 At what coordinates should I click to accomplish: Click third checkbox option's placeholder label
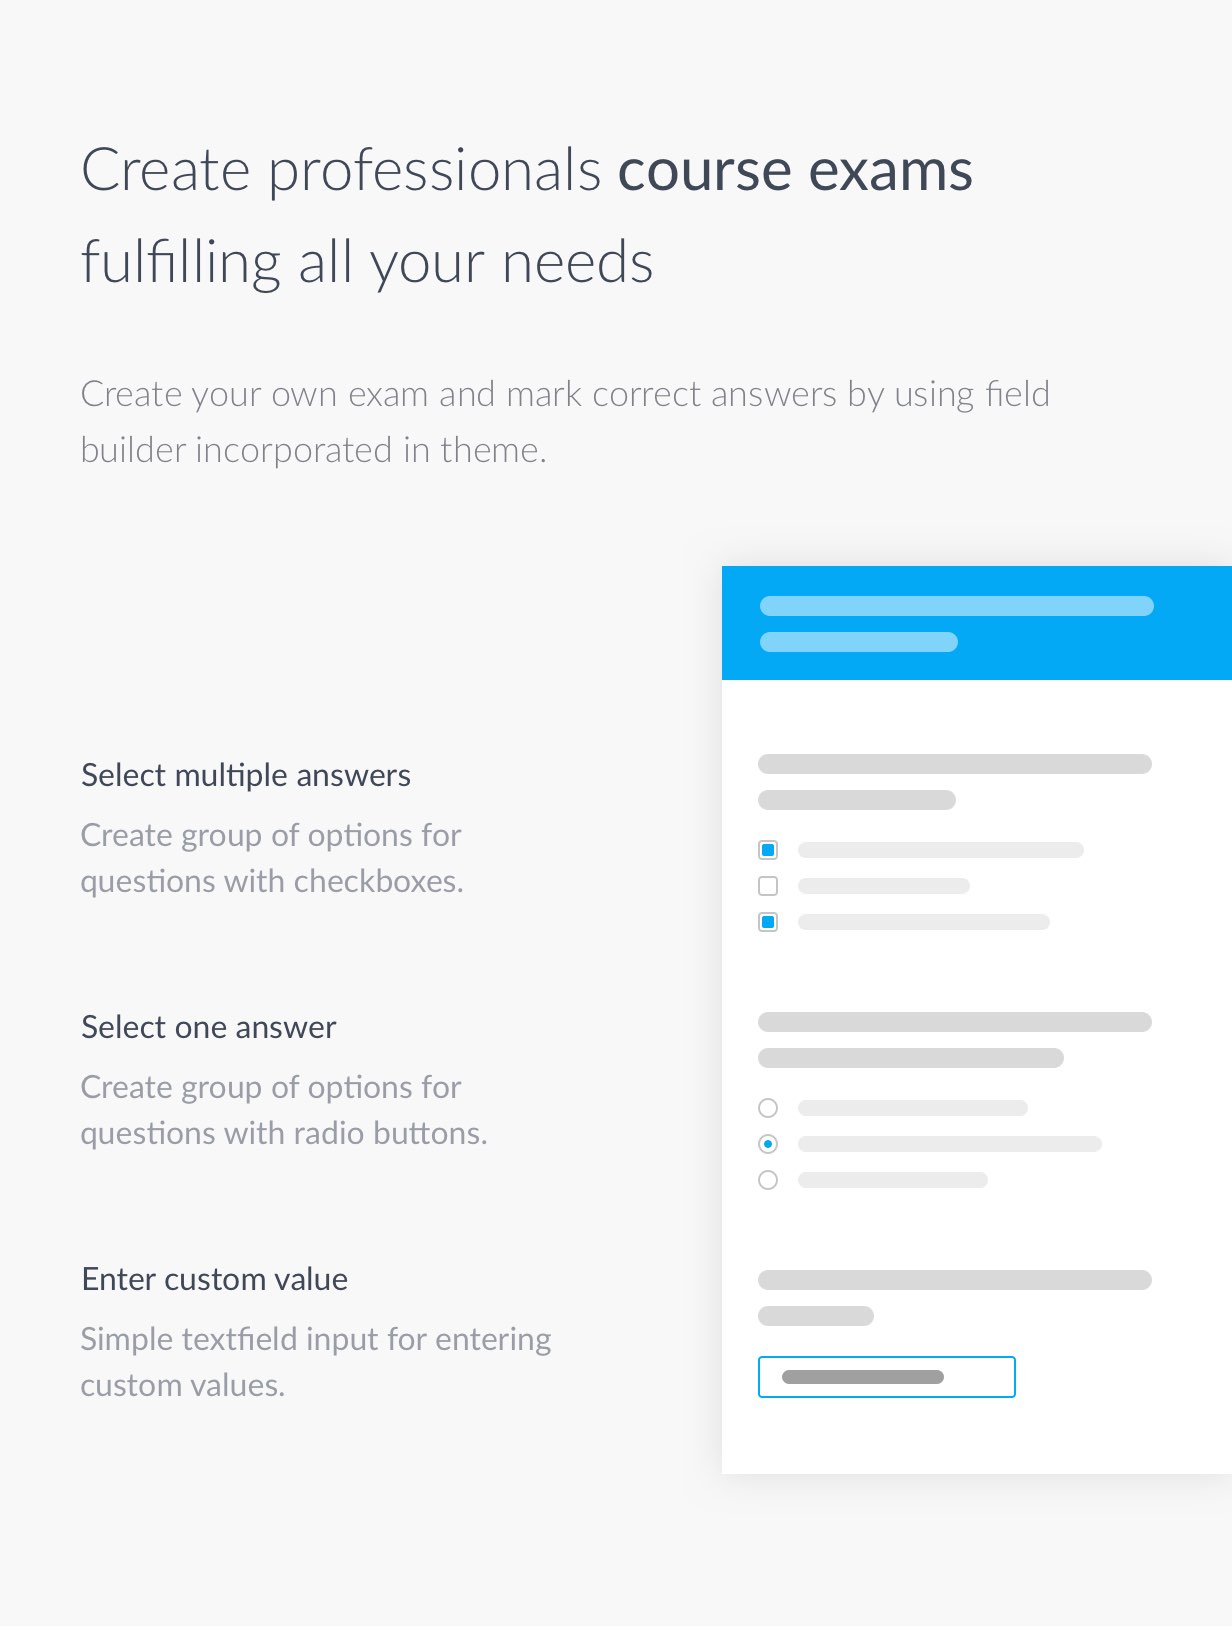click(x=924, y=922)
